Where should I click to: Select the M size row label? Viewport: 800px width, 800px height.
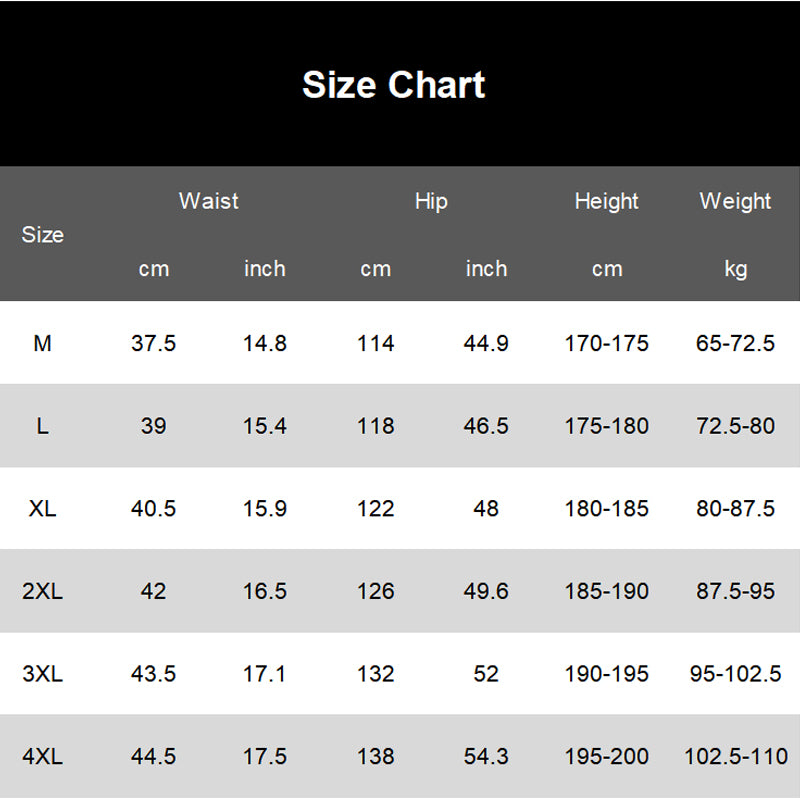coord(42,343)
